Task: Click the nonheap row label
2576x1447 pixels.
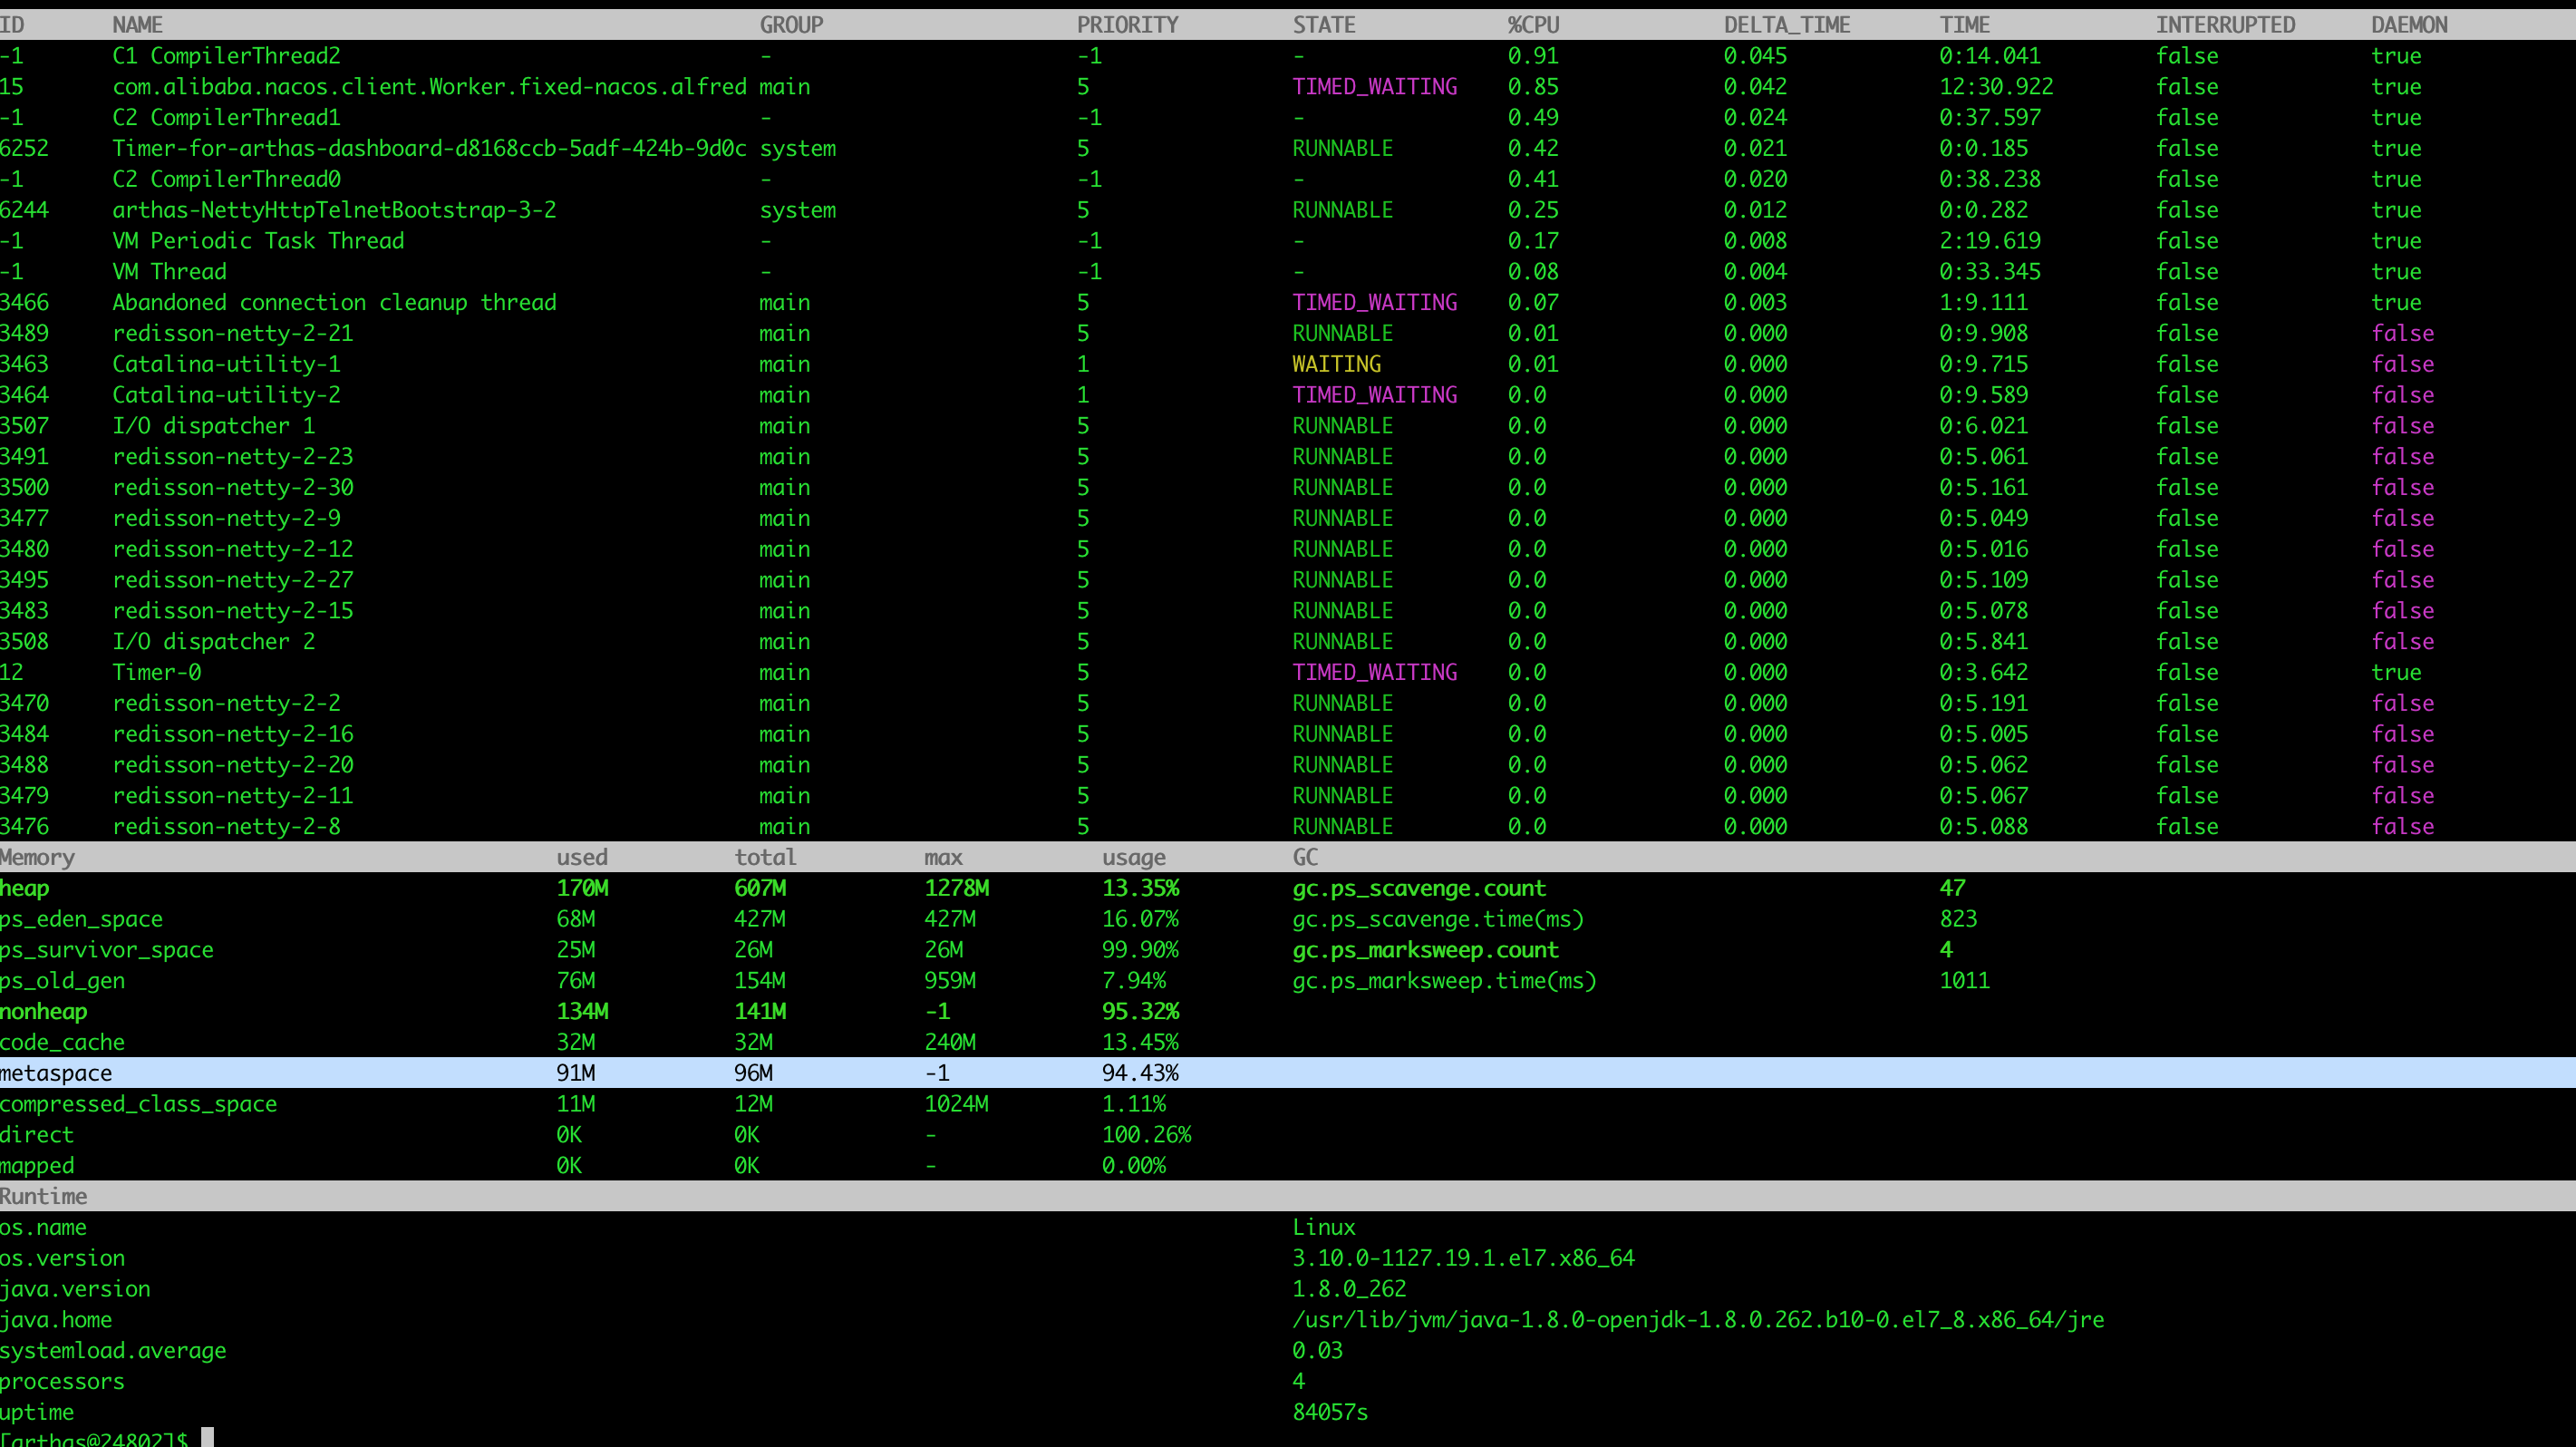Action: click(x=43, y=1012)
